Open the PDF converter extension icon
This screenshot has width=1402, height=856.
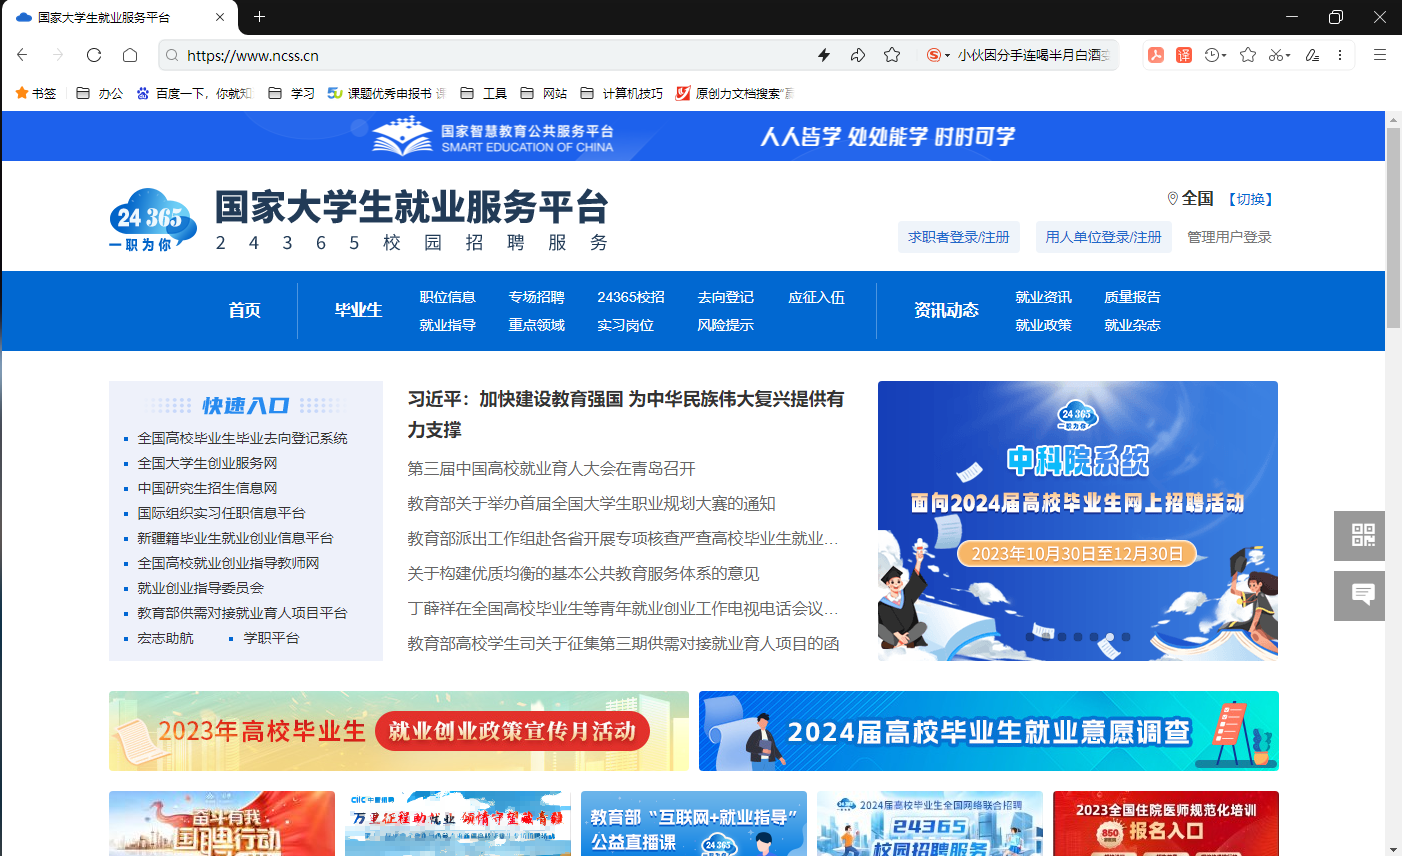coord(1156,55)
